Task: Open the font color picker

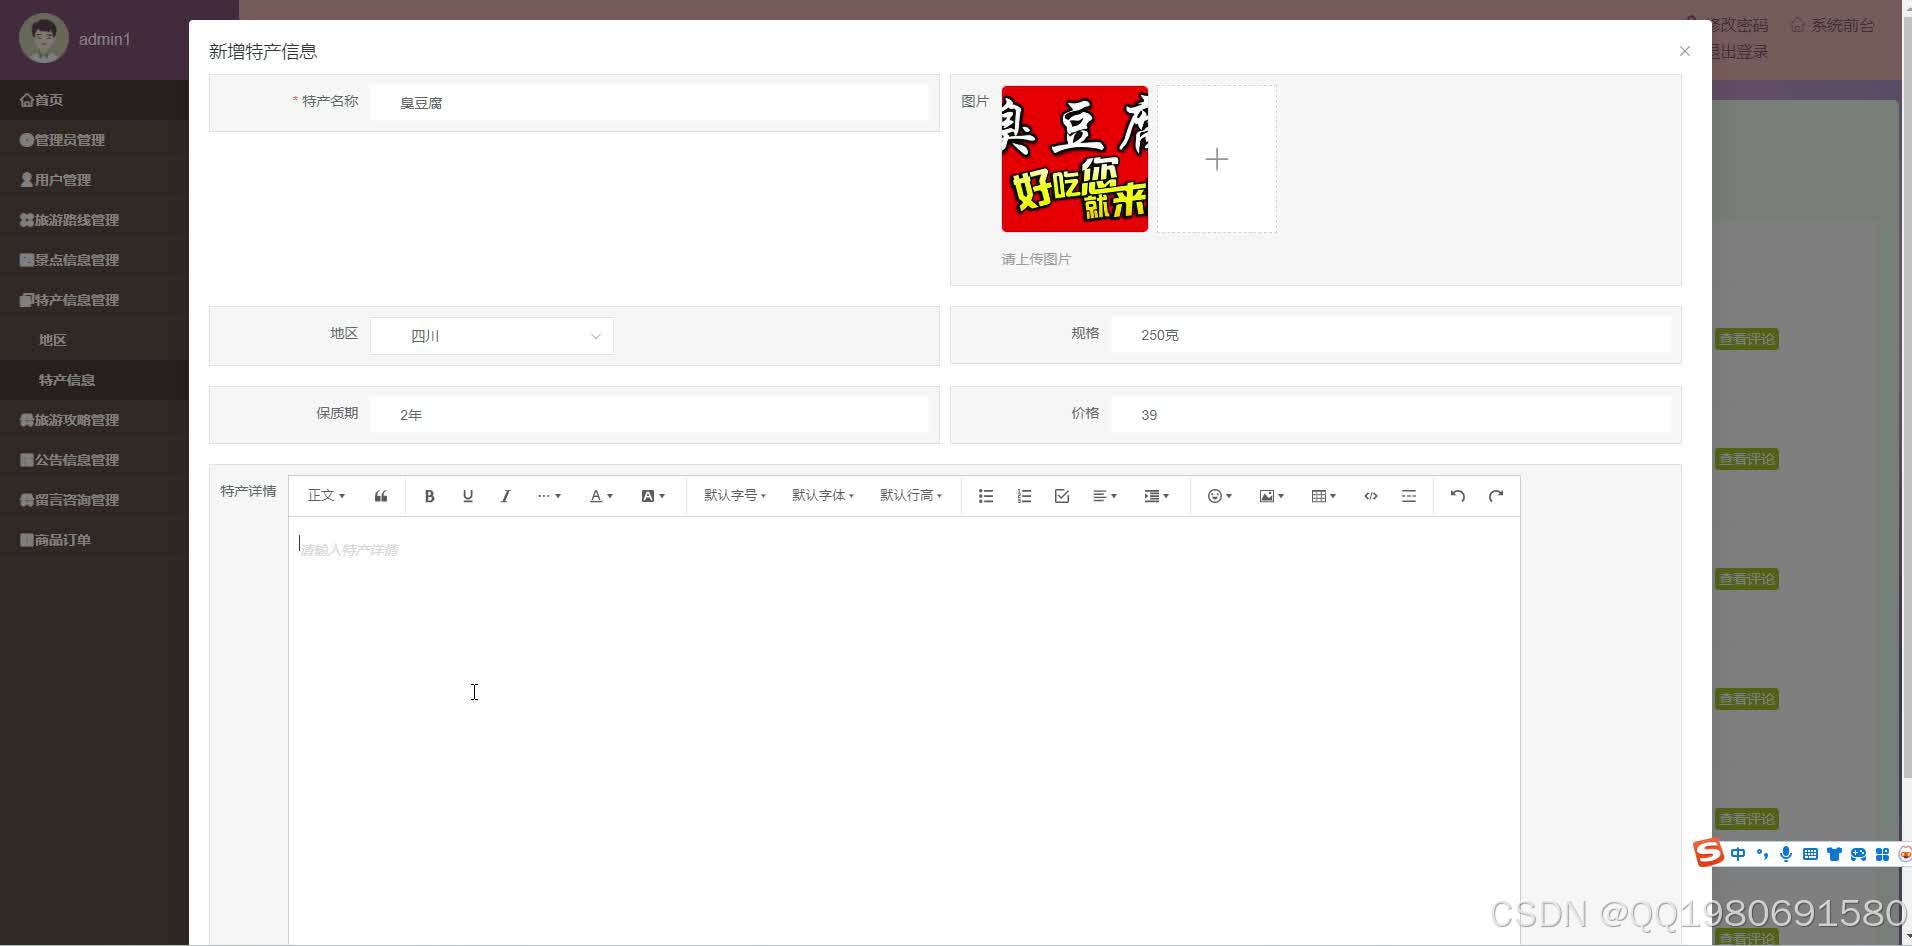Action: point(601,496)
